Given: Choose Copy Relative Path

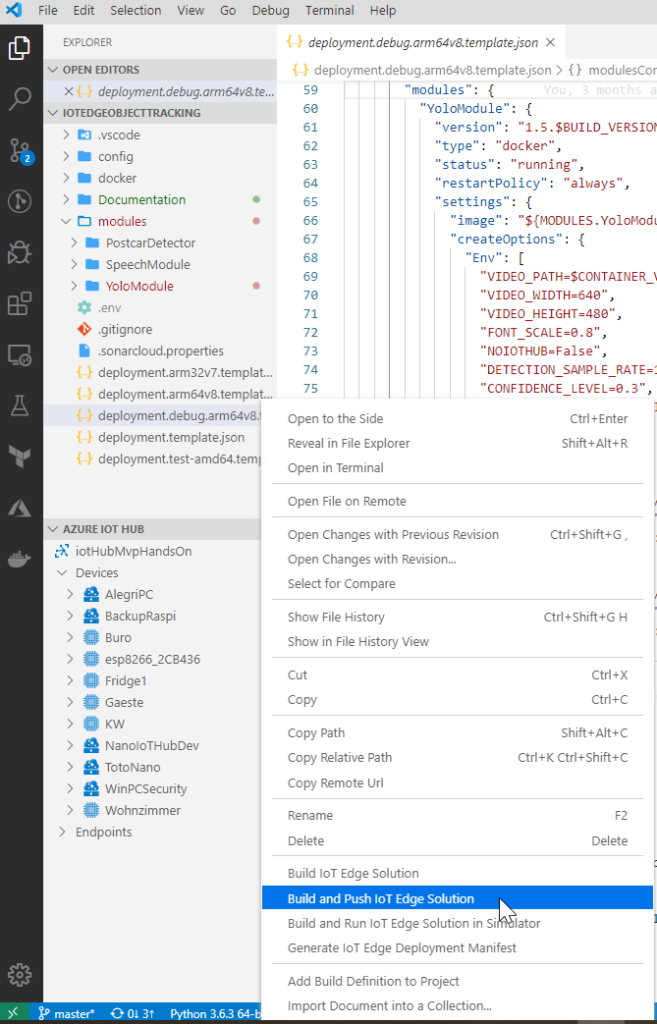Looking at the screenshot, I should pos(457,758).
